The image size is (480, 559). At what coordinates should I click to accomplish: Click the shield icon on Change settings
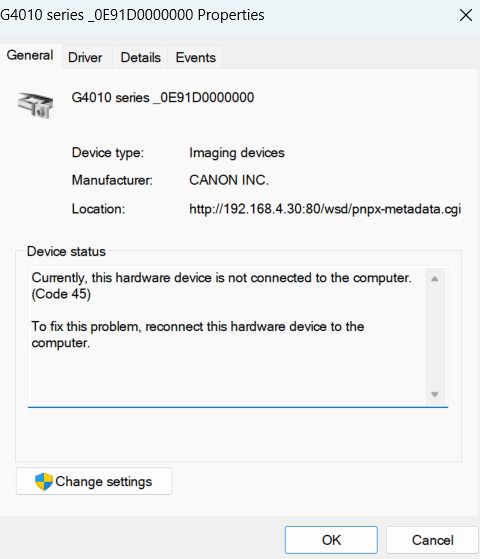coord(44,482)
